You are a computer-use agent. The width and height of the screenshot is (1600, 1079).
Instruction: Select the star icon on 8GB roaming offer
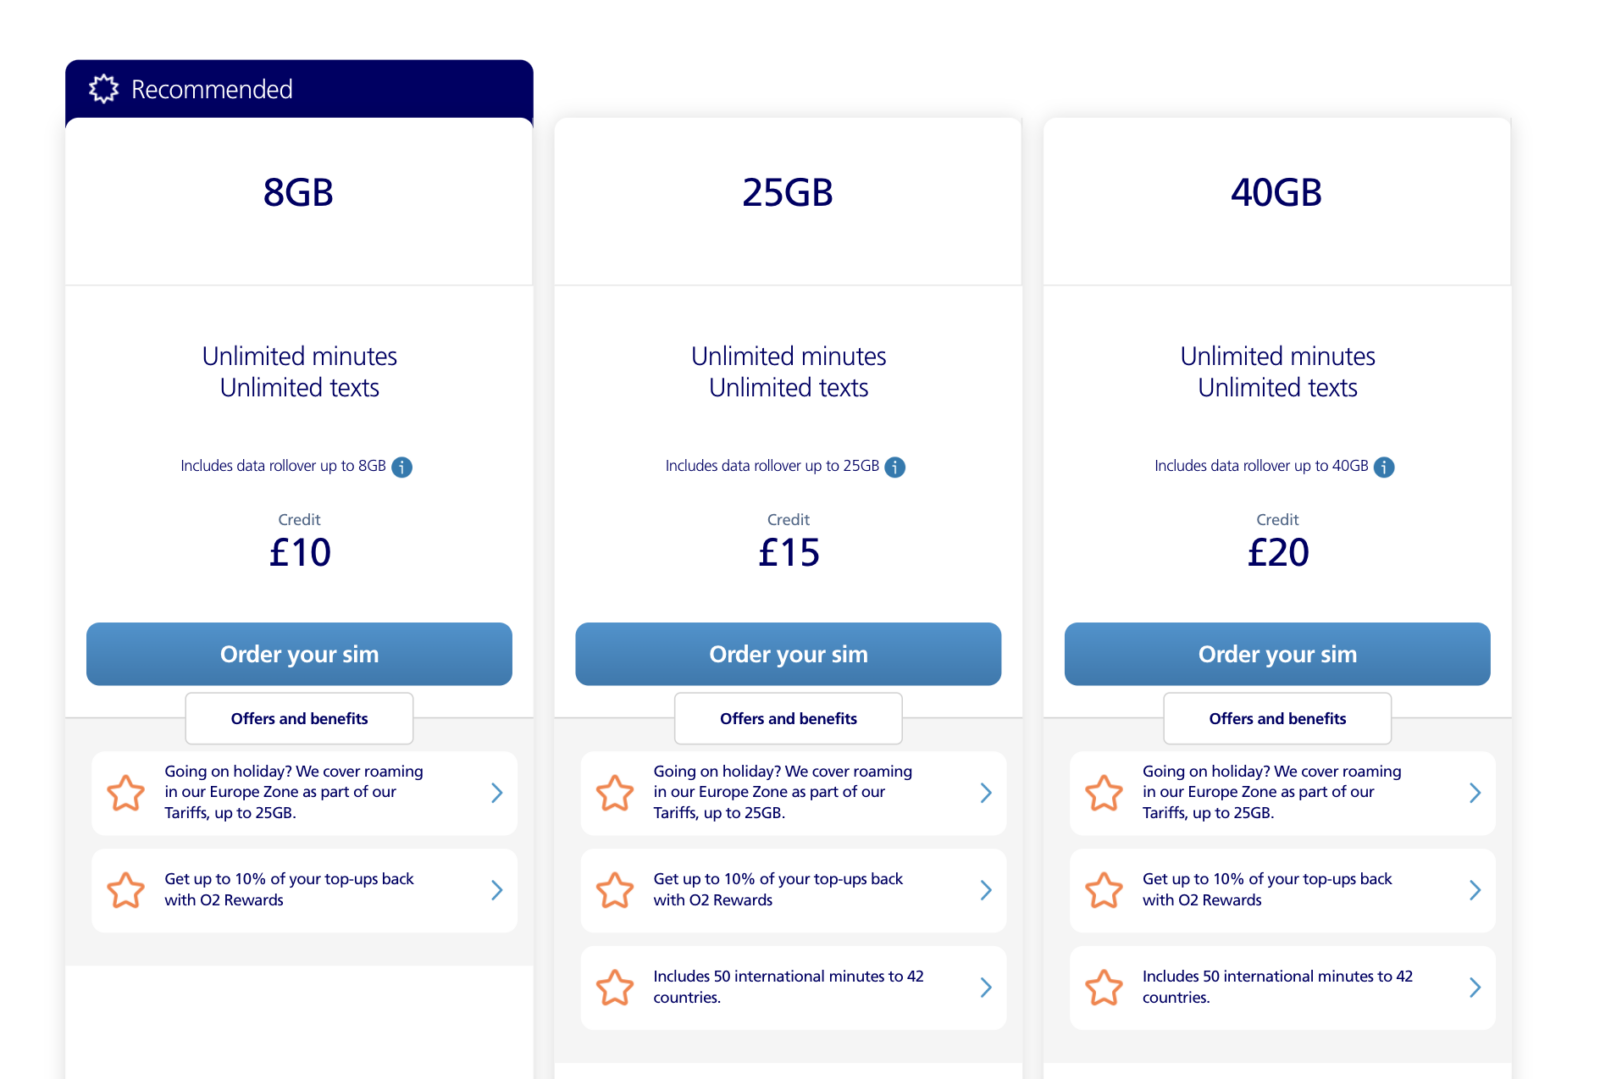tap(126, 792)
